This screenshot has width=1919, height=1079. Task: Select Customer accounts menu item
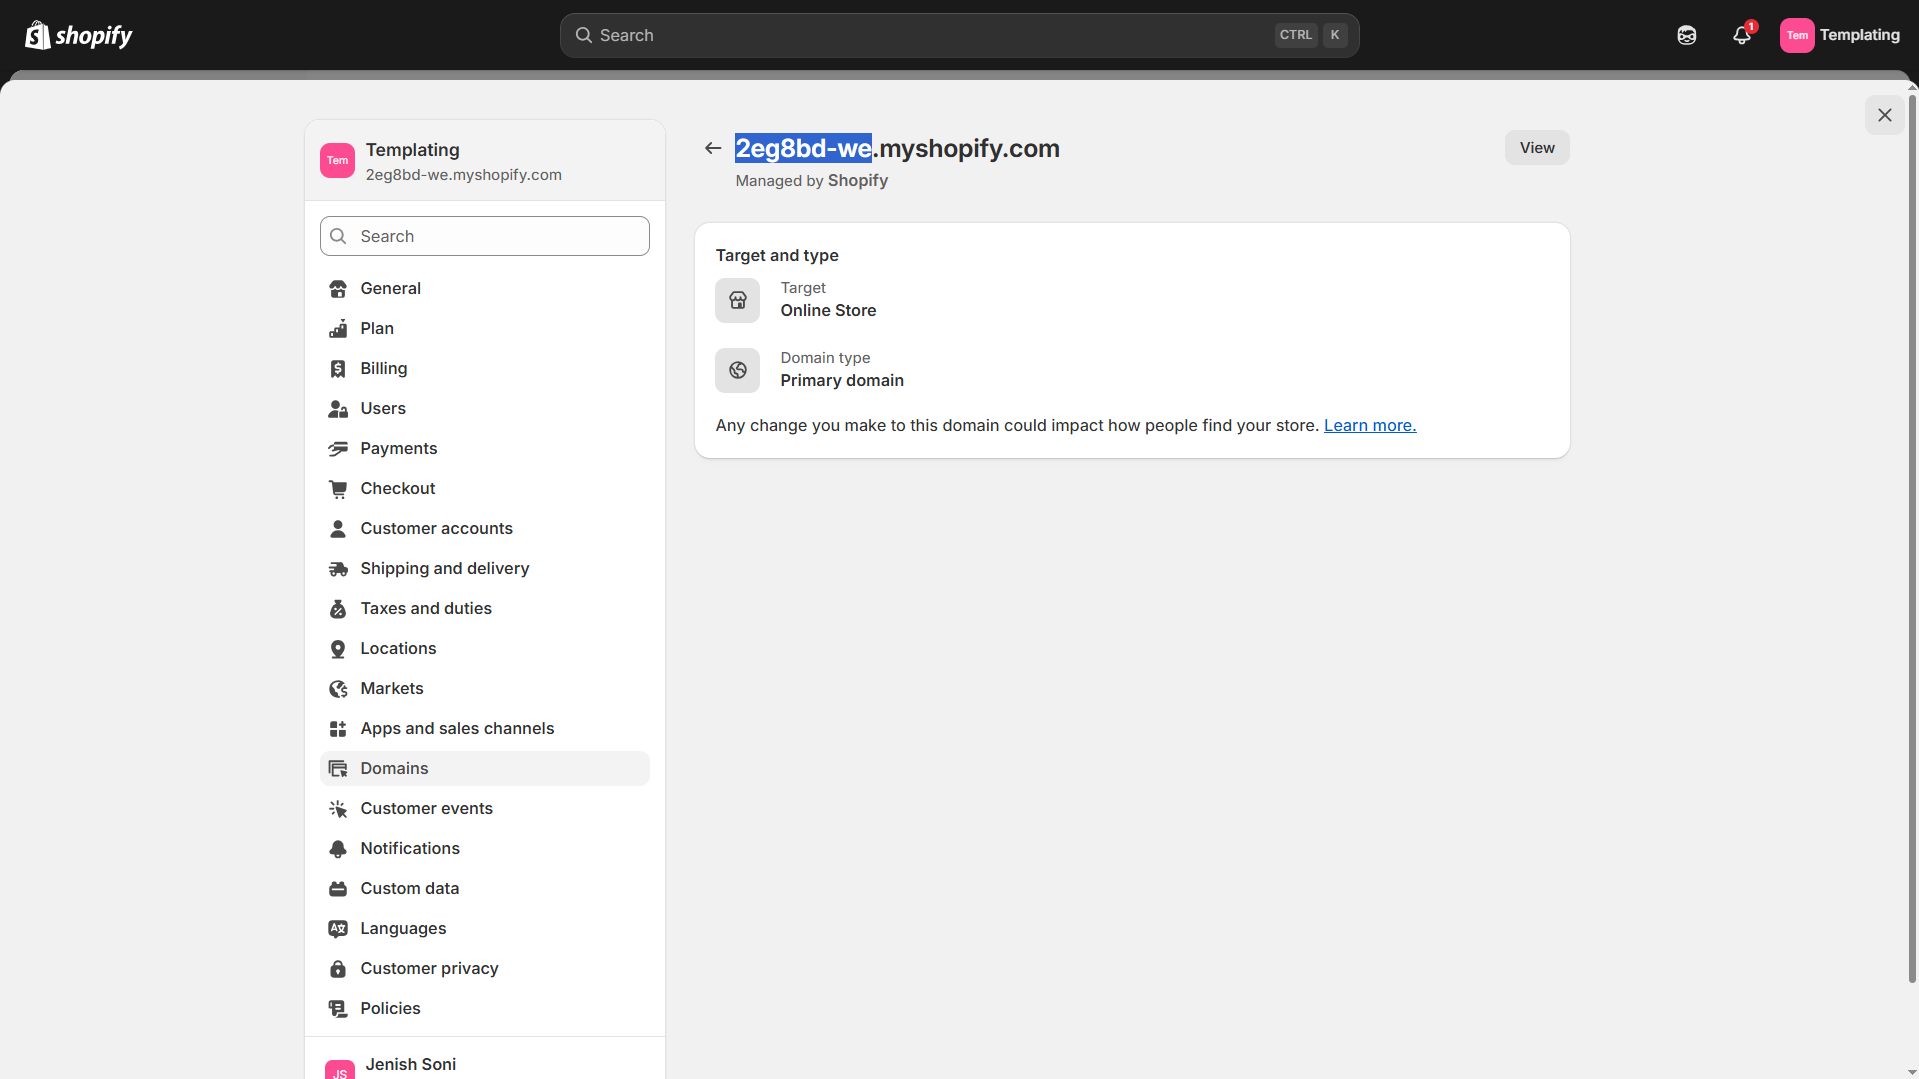tap(485, 529)
